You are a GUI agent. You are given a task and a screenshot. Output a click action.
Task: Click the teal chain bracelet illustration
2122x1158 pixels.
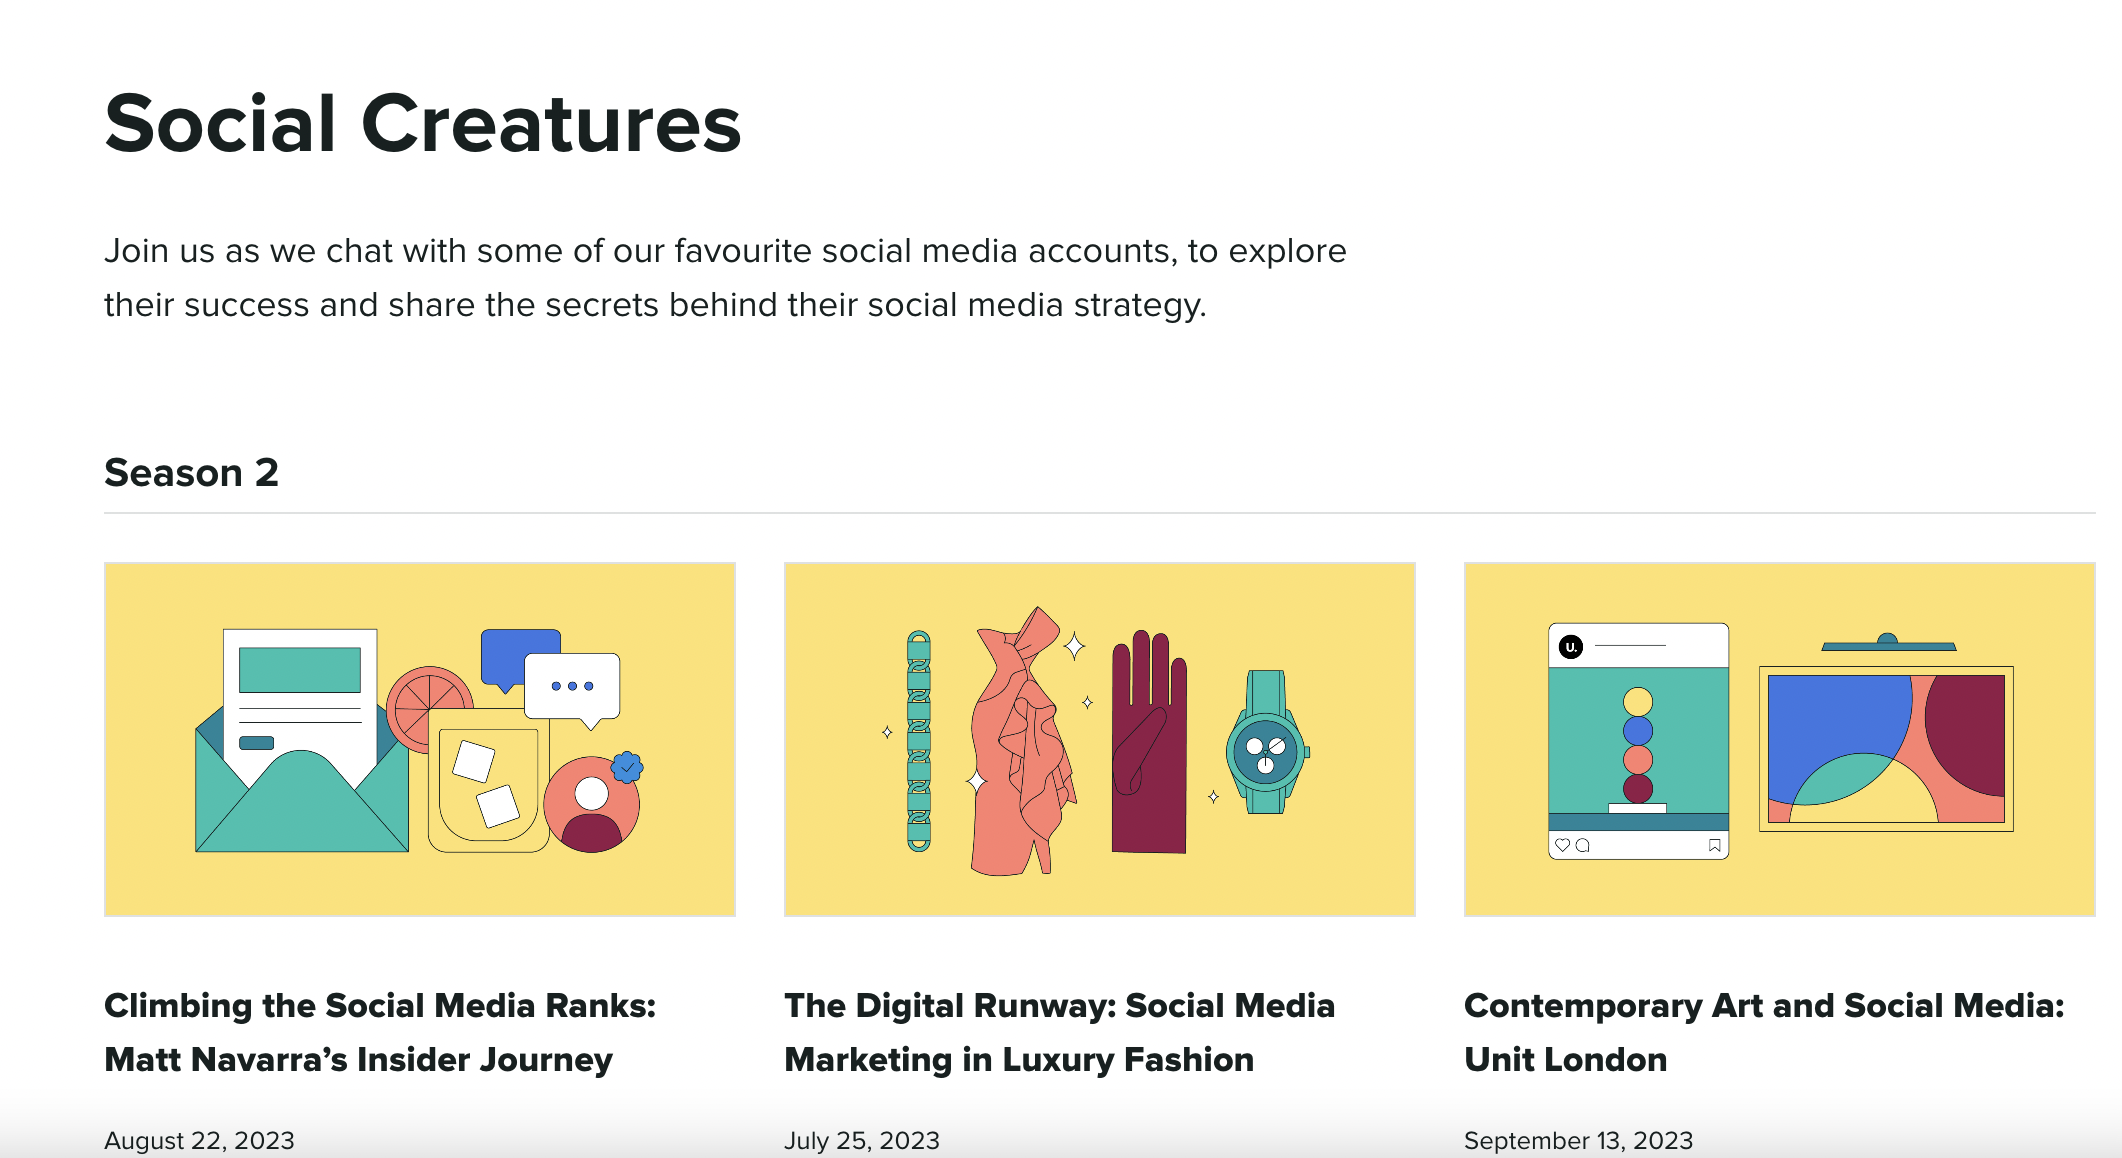tap(918, 741)
